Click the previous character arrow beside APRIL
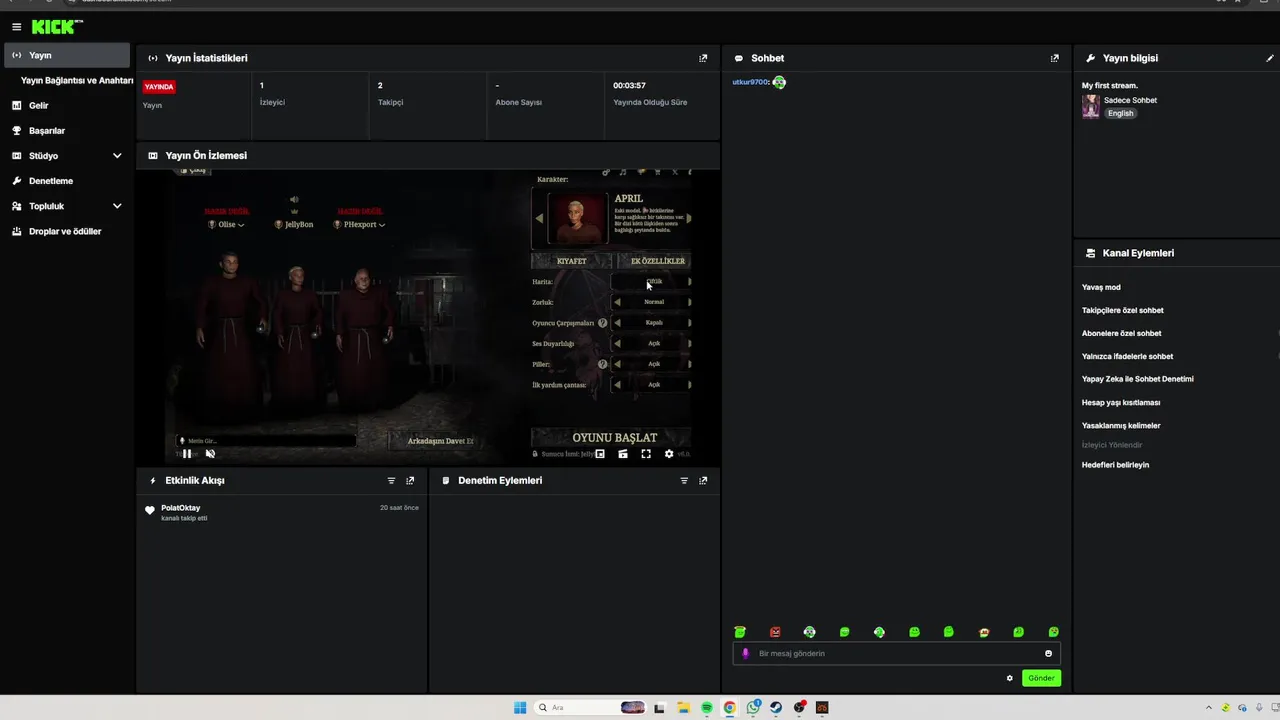The height and width of the screenshot is (720, 1280). pos(539,218)
